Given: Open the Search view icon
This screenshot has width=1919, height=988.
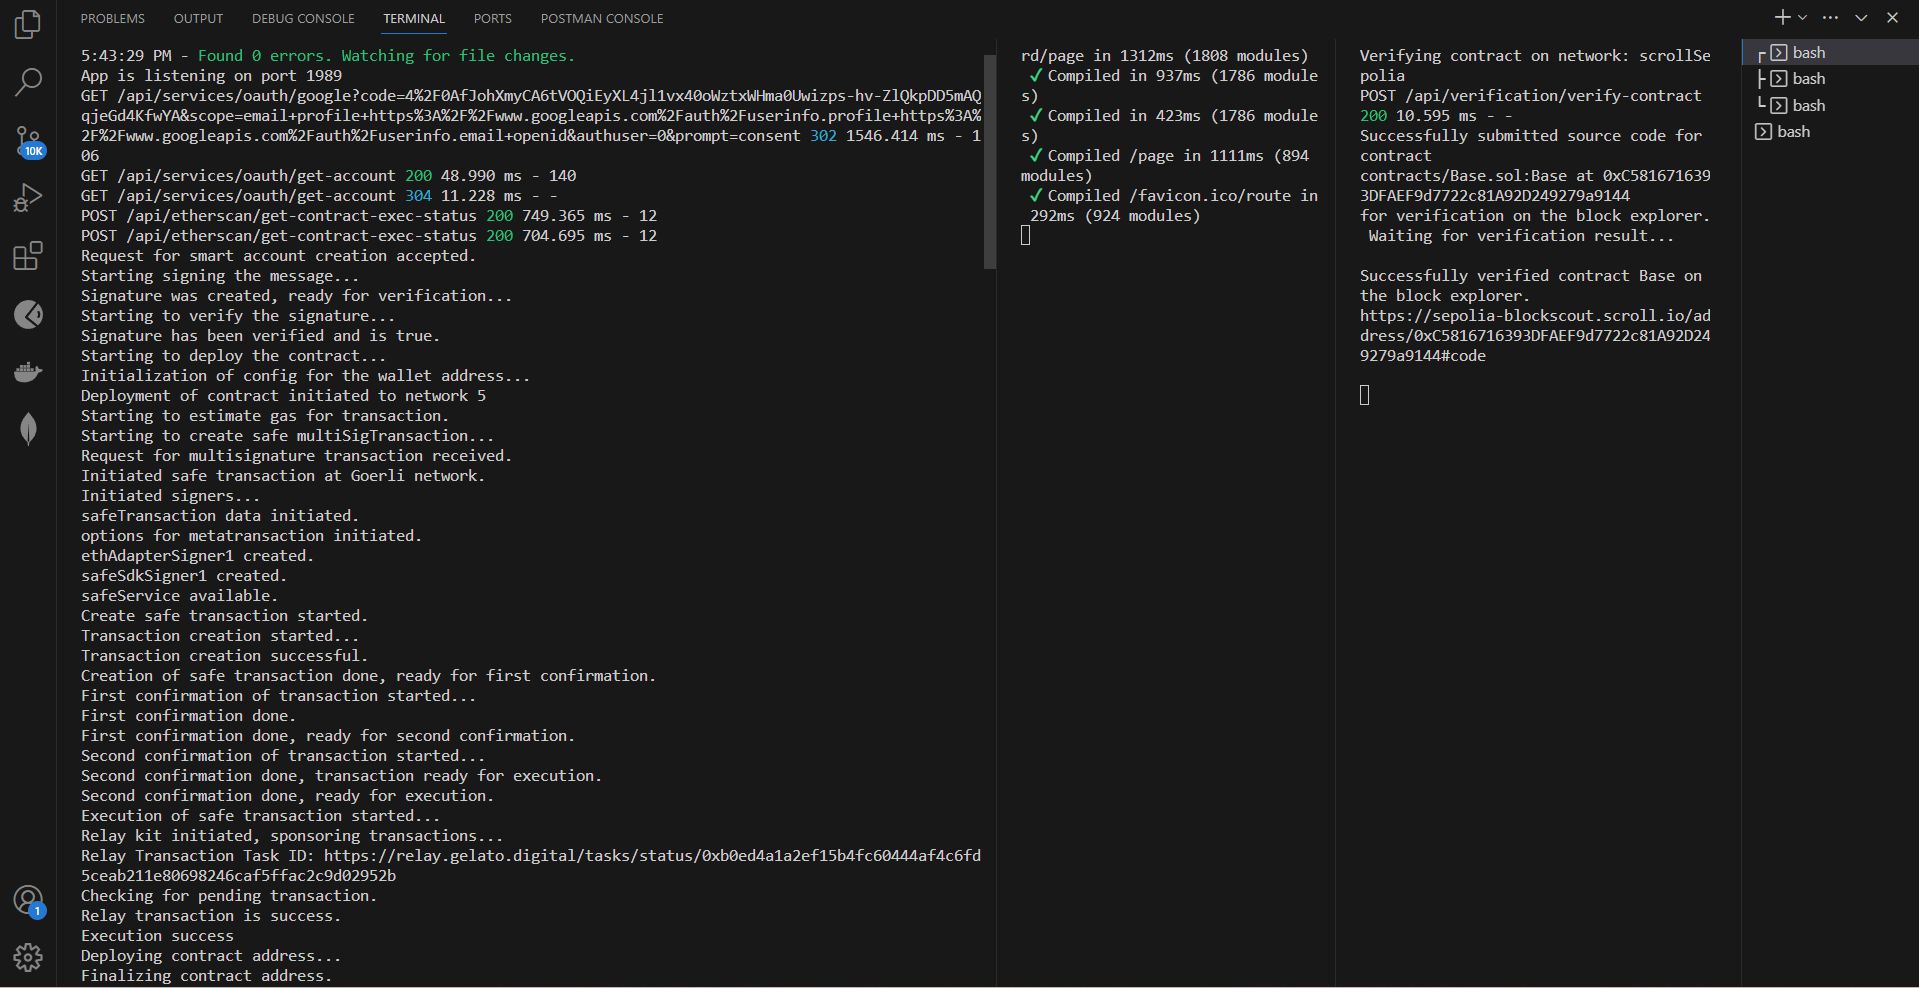Looking at the screenshot, I should [x=28, y=82].
